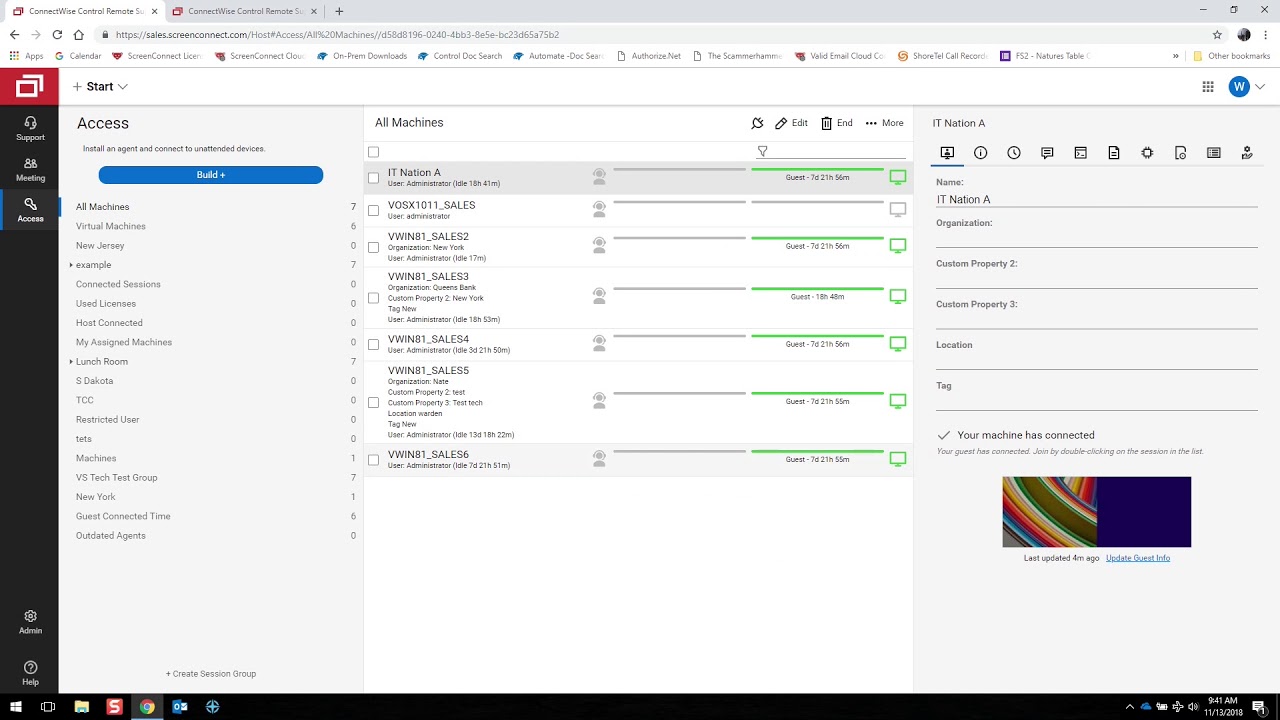Click the Edit pencil button

791,123
